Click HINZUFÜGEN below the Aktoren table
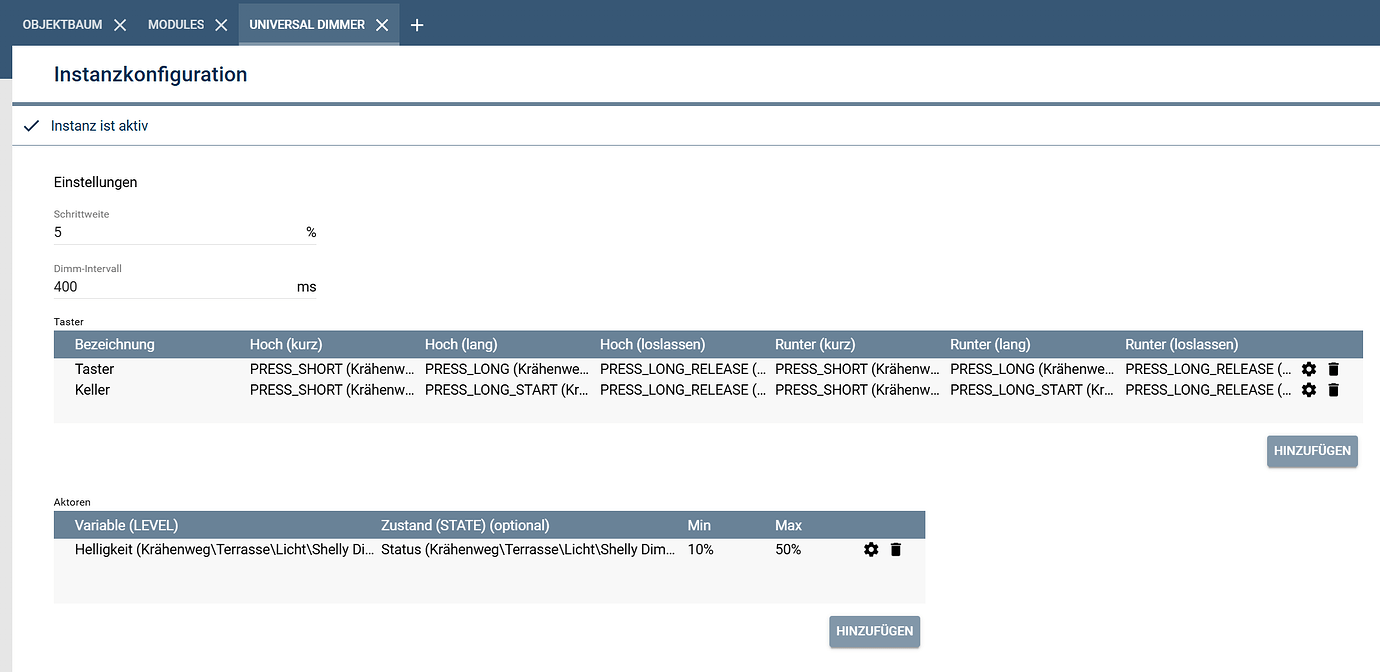This screenshot has width=1380, height=672. click(x=874, y=631)
